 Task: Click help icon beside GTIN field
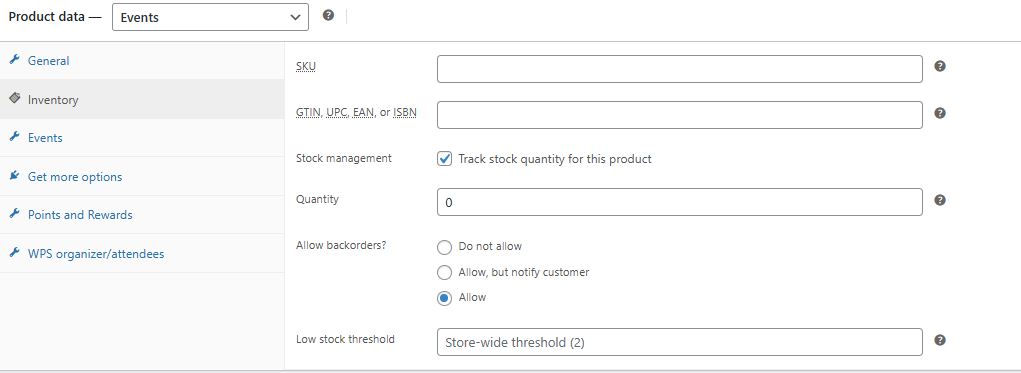tap(940, 113)
